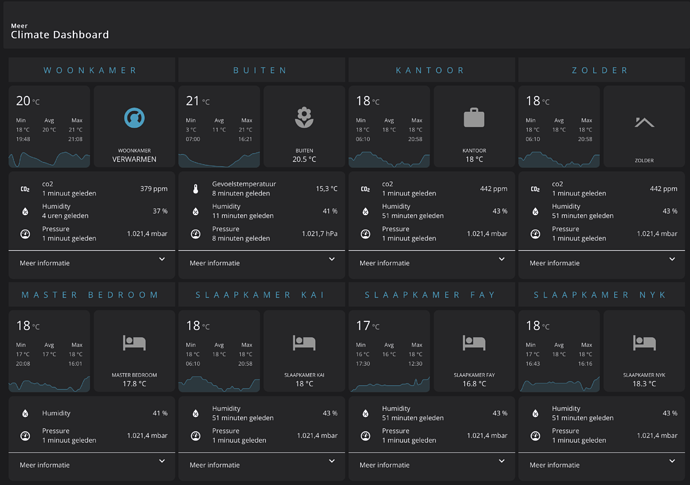690x485 pixels.
Task: Expand Meer informatie under Kantoor
Action: (432, 263)
